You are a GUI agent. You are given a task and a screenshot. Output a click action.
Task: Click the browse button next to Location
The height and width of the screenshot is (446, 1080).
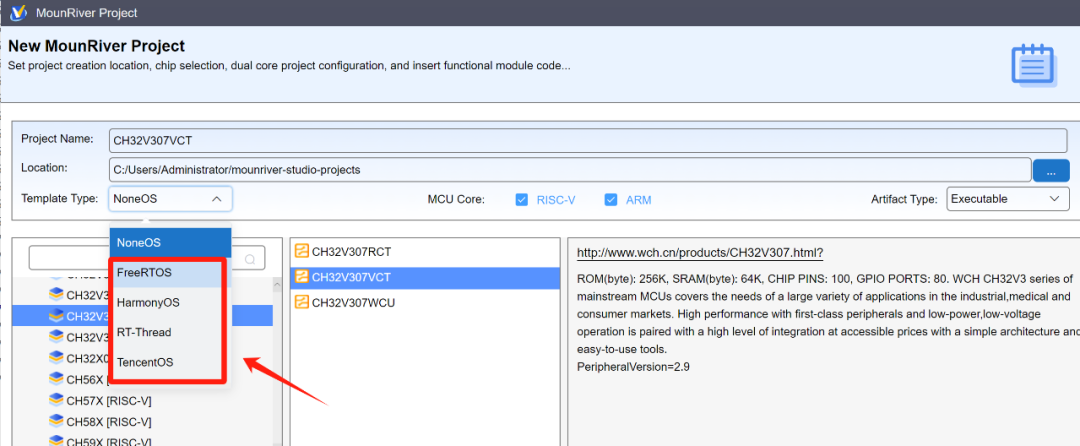1050,170
